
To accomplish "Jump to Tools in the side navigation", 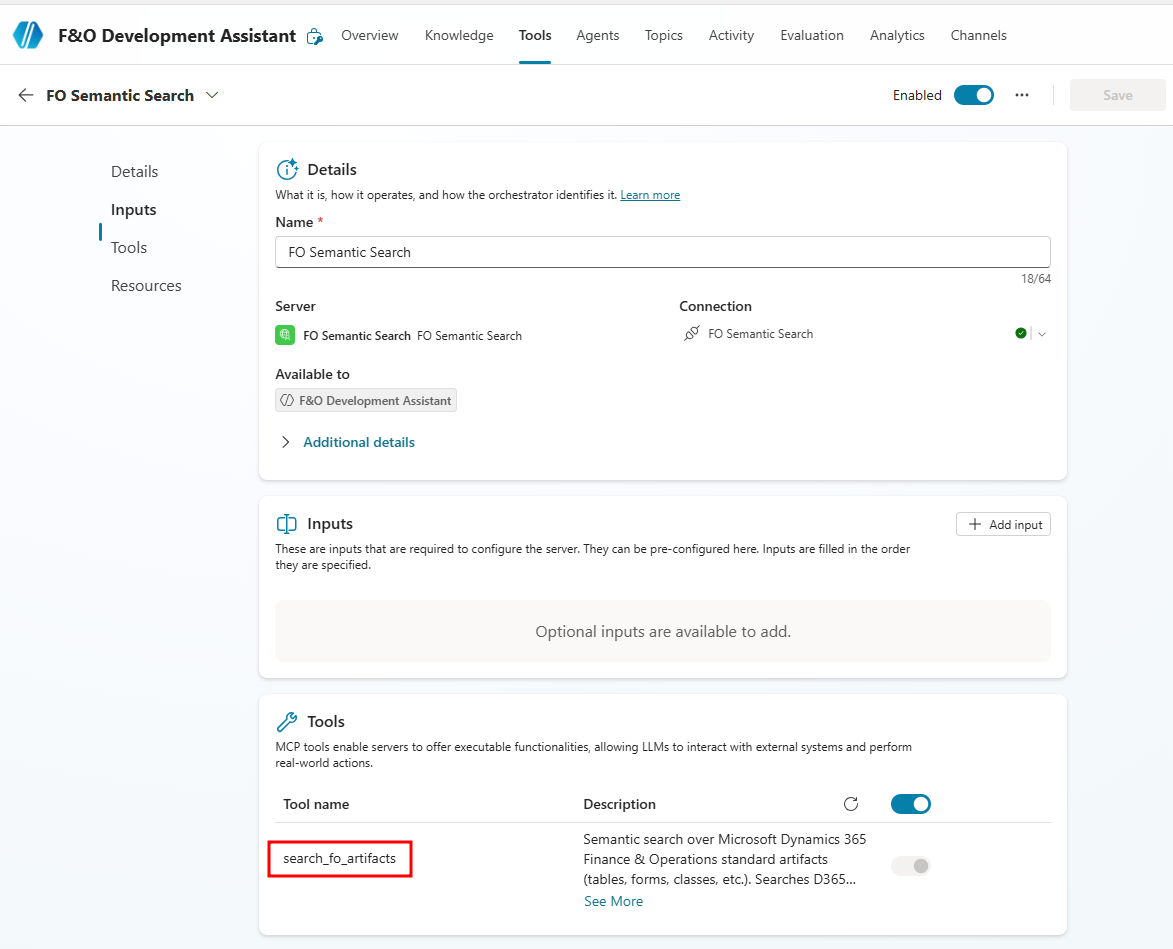I will point(129,248).
